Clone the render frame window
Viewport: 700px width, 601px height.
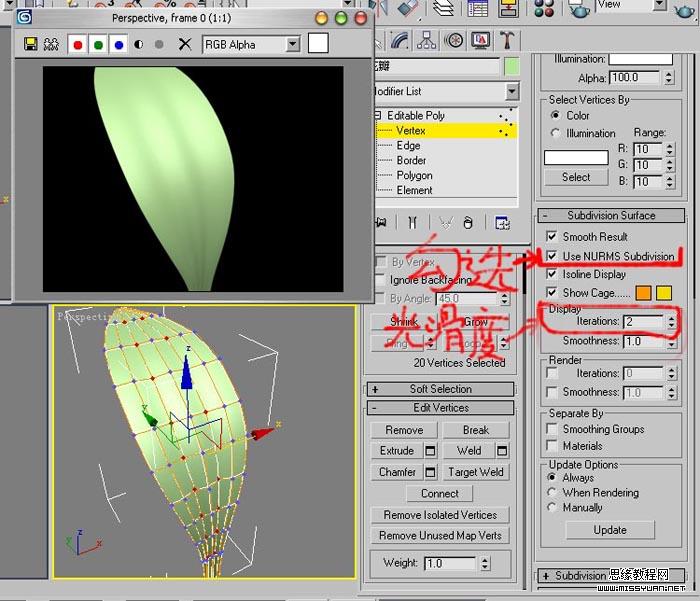(x=51, y=44)
